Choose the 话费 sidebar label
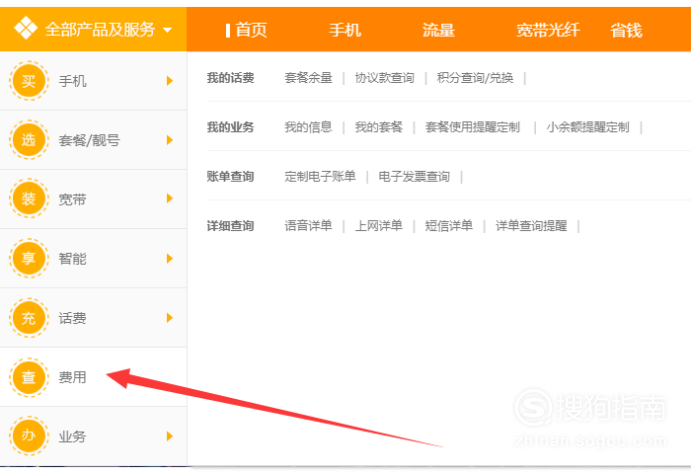The width and height of the screenshot is (691, 475). click(x=72, y=318)
